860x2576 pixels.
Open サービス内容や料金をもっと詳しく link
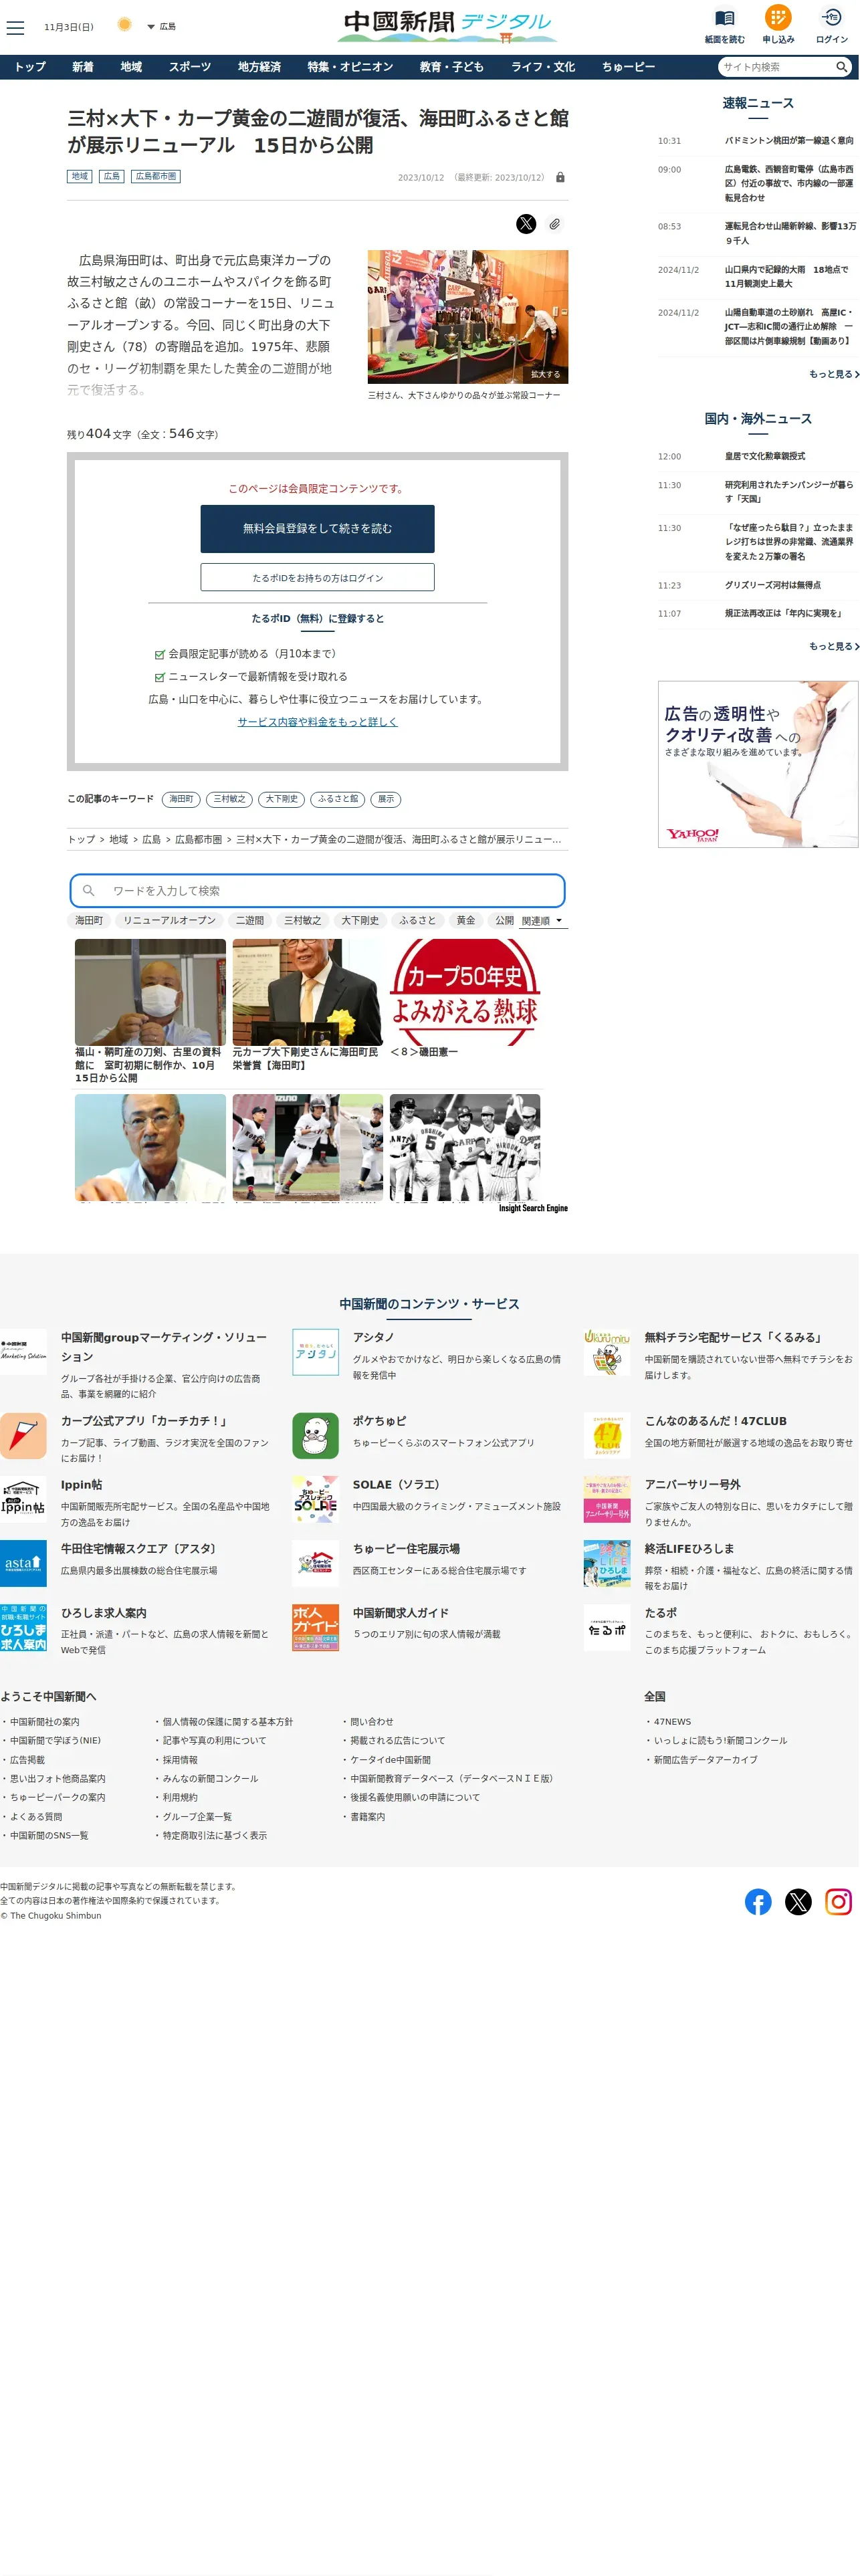pyautogui.click(x=317, y=721)
